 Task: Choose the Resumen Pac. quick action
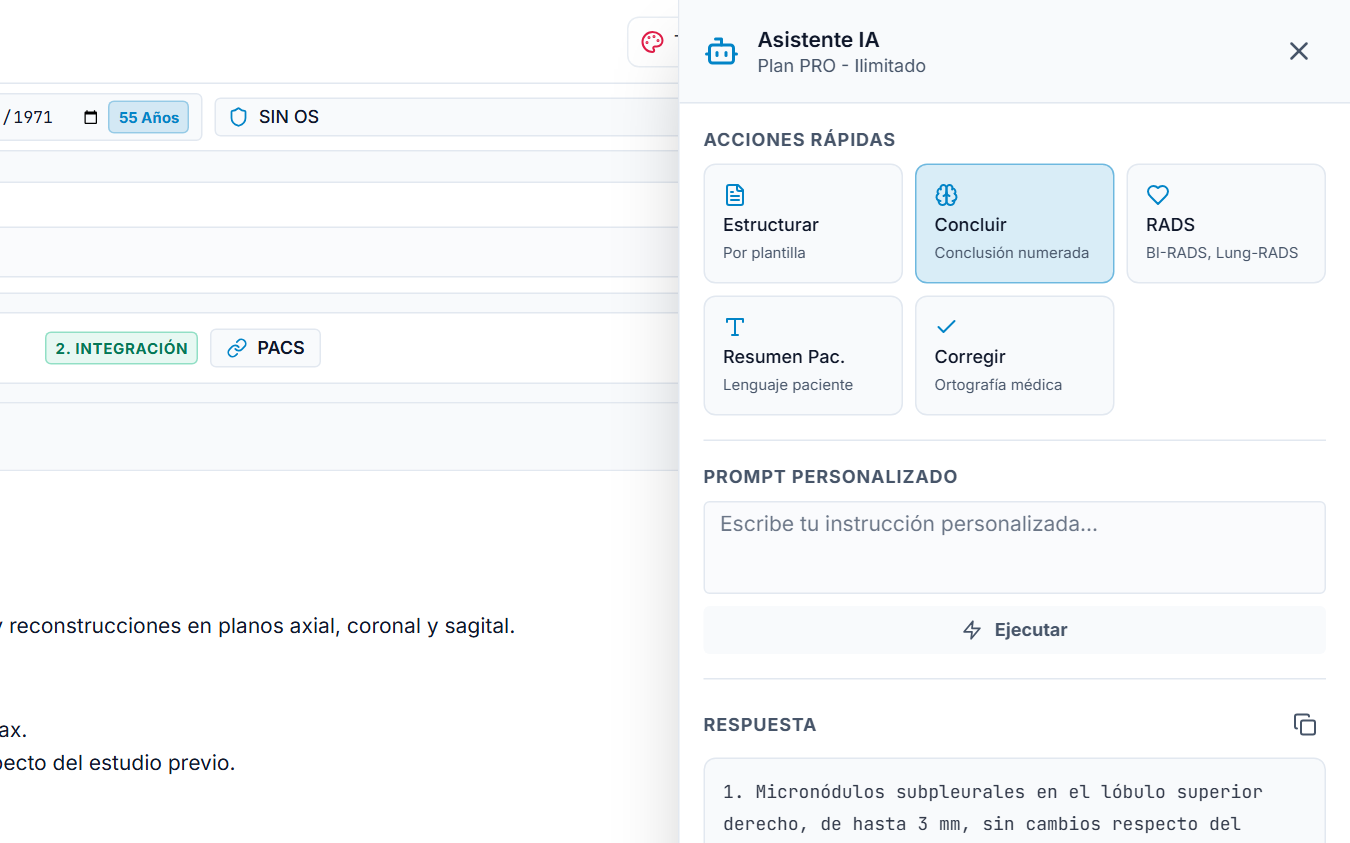pos(803,356)
